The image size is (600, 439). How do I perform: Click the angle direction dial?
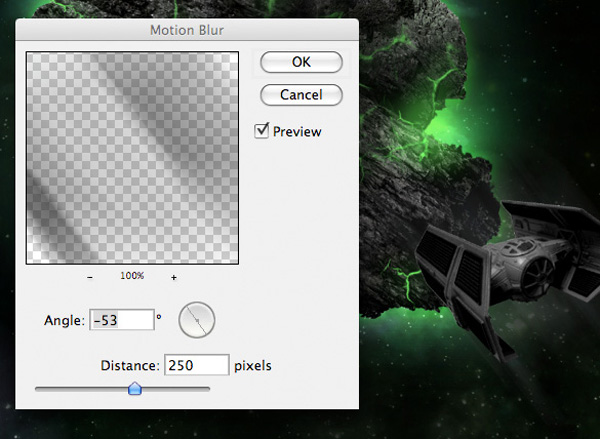(197, 320)
